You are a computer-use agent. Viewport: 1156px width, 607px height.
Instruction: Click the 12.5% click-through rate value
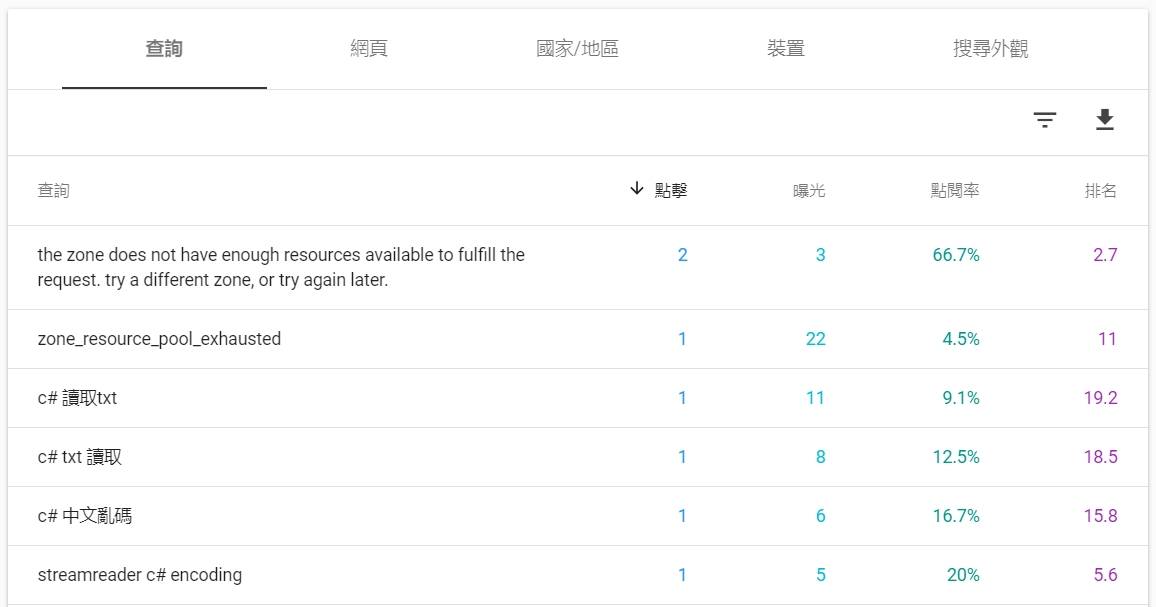tap(956, 457)
